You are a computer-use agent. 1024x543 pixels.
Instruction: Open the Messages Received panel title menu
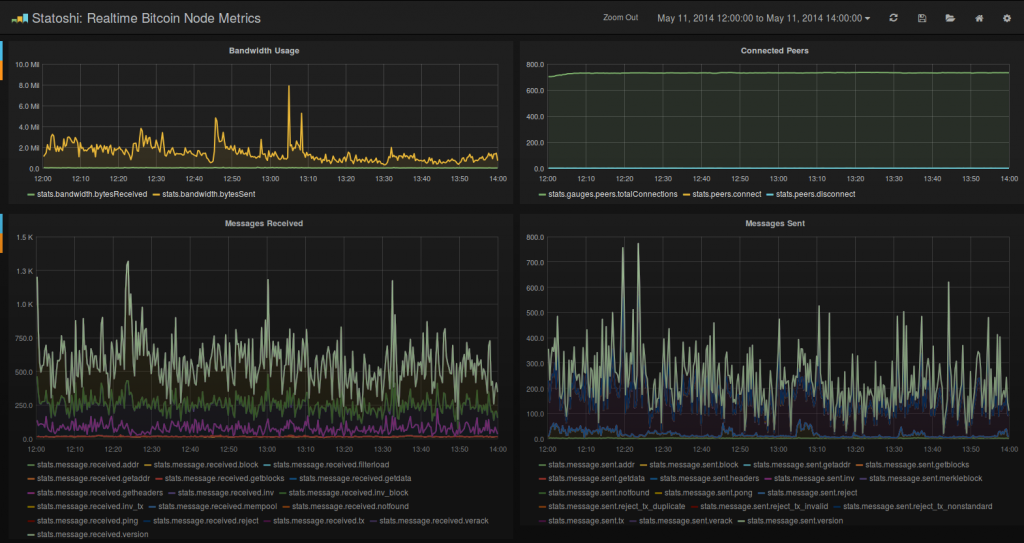coord(264,223)
